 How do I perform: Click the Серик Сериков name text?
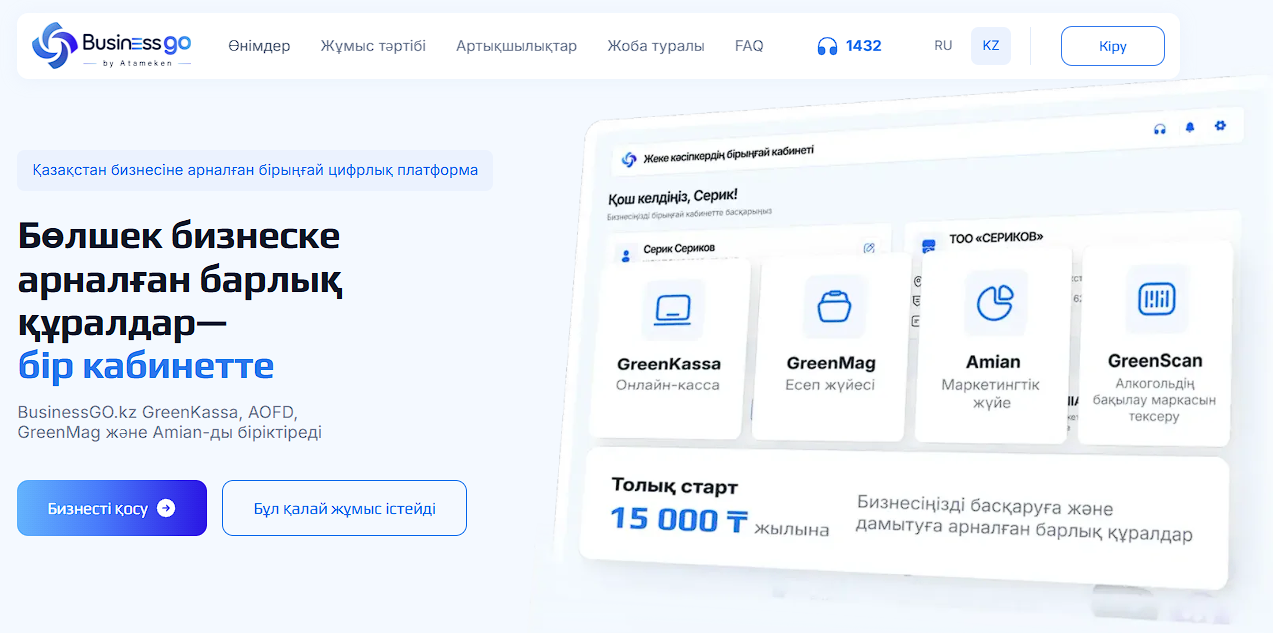pyautogui.click(x=679, y=248)
